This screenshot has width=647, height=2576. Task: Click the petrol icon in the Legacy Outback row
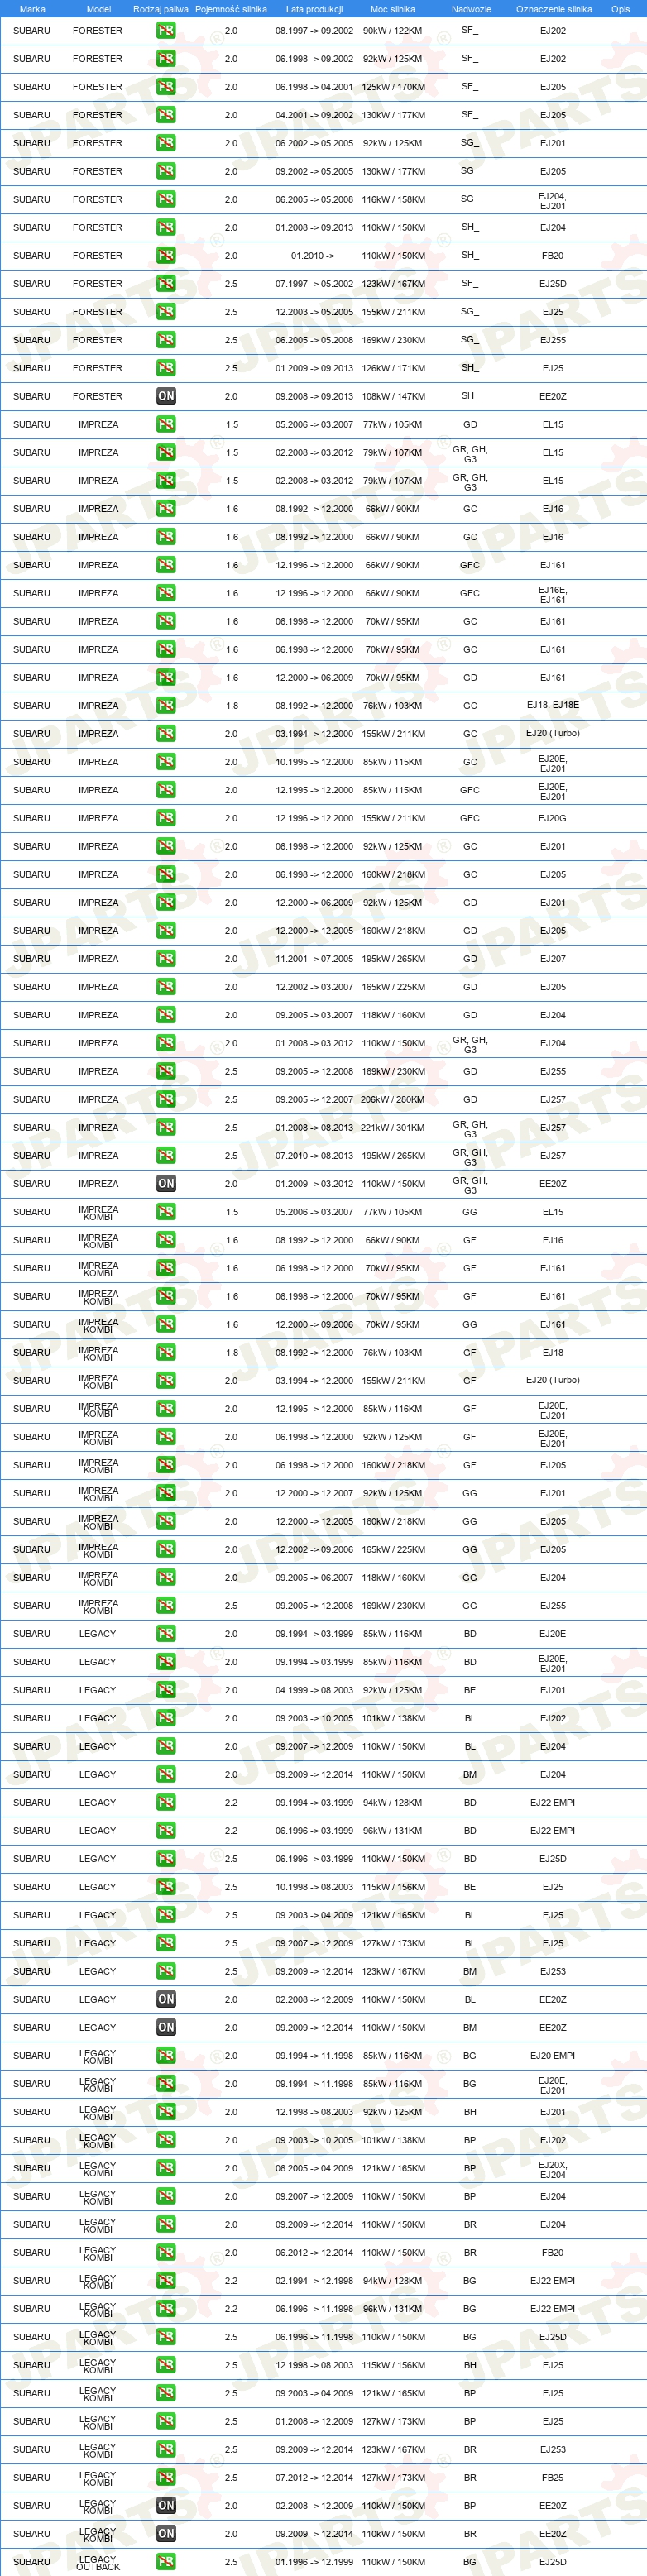tap(166, 2561)
